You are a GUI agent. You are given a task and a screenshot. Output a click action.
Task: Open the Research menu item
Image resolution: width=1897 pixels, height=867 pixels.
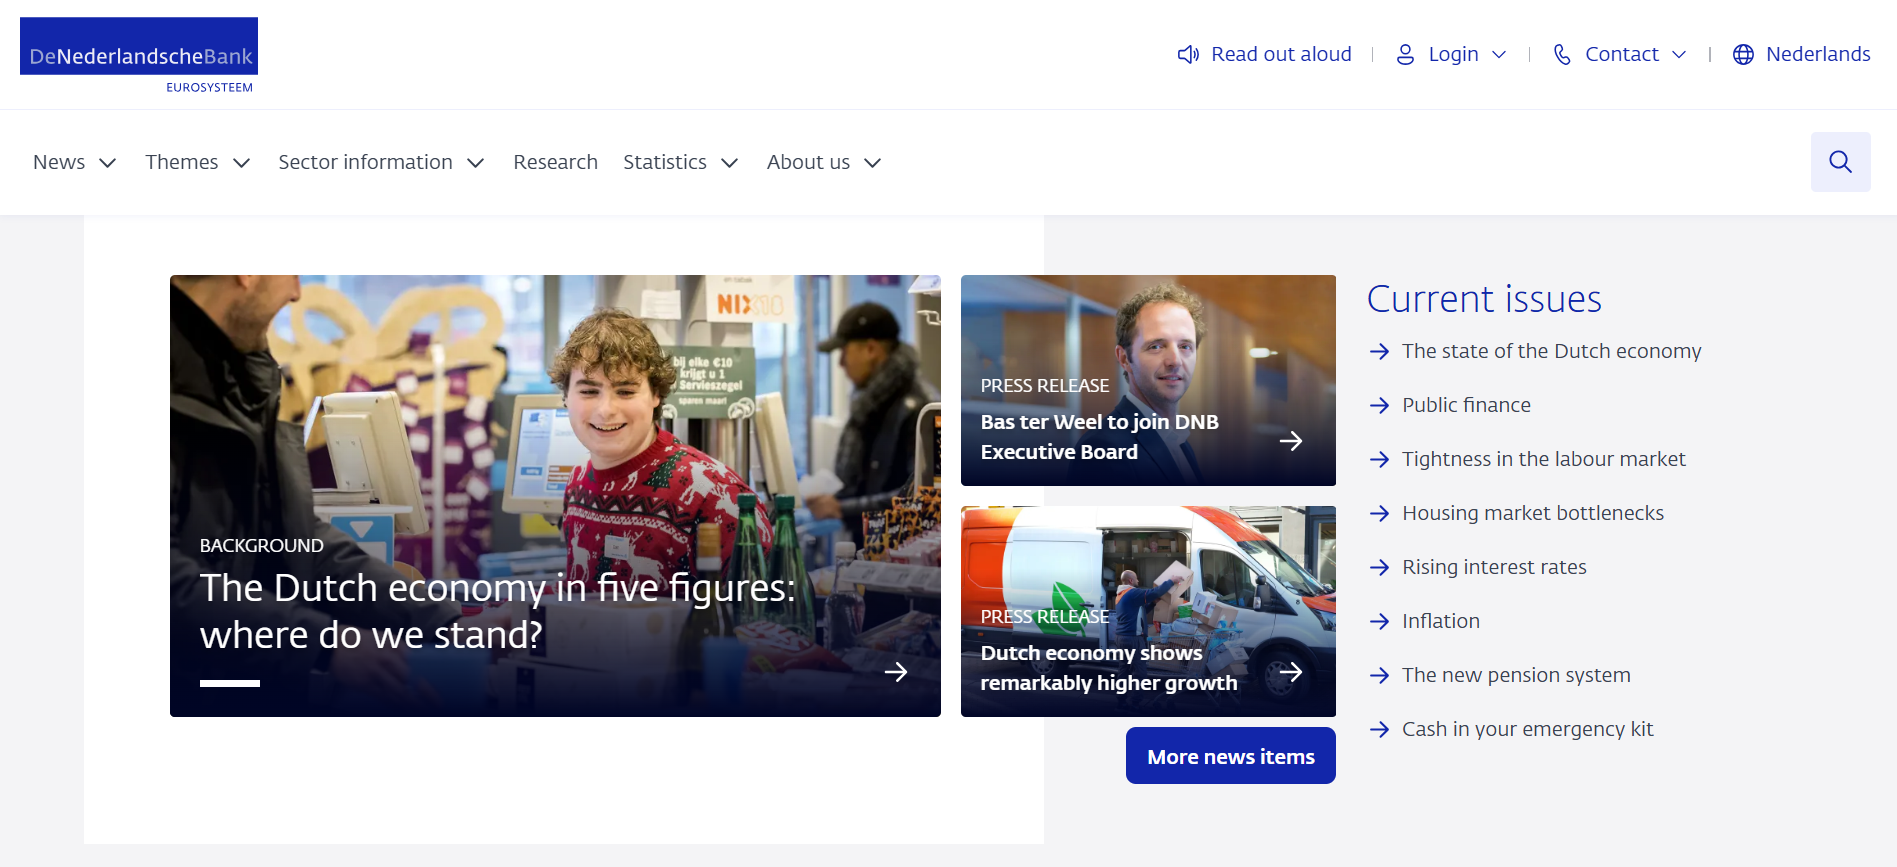click(555, 162)
